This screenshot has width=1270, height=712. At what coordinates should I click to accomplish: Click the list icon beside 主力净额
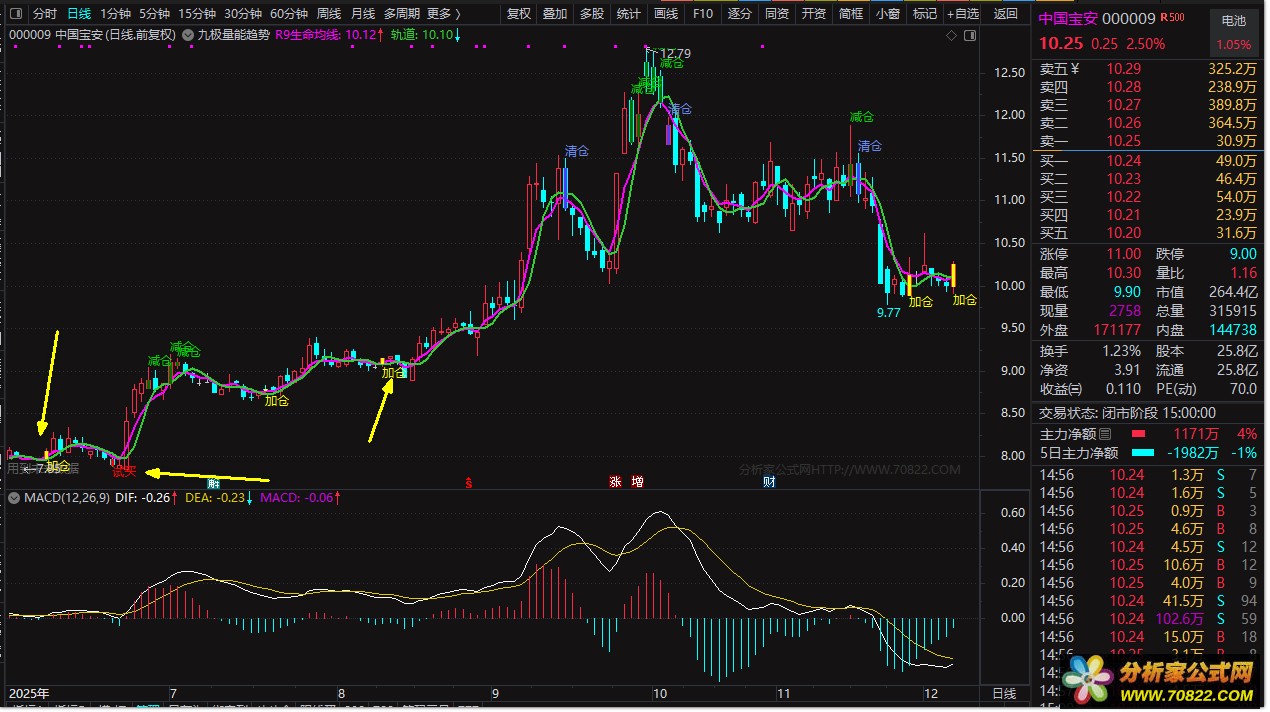point(1105,434)
